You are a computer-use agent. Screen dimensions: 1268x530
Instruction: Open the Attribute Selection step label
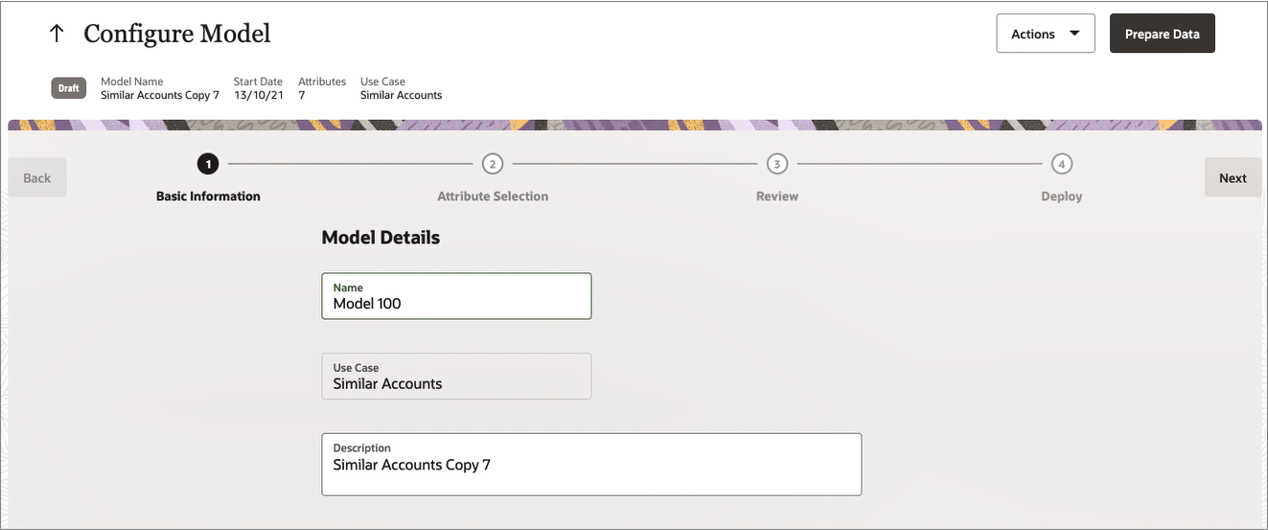tap(492, 196)
